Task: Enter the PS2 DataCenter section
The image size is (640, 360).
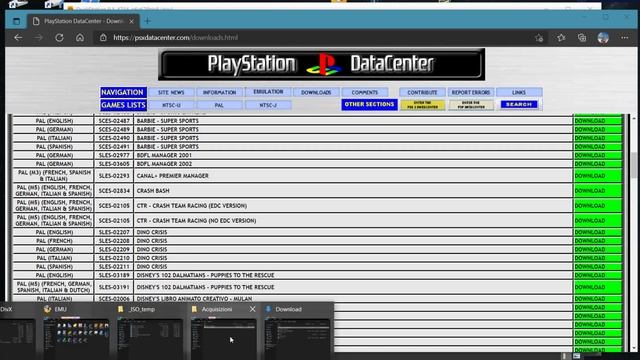Action: coord(422,105)
